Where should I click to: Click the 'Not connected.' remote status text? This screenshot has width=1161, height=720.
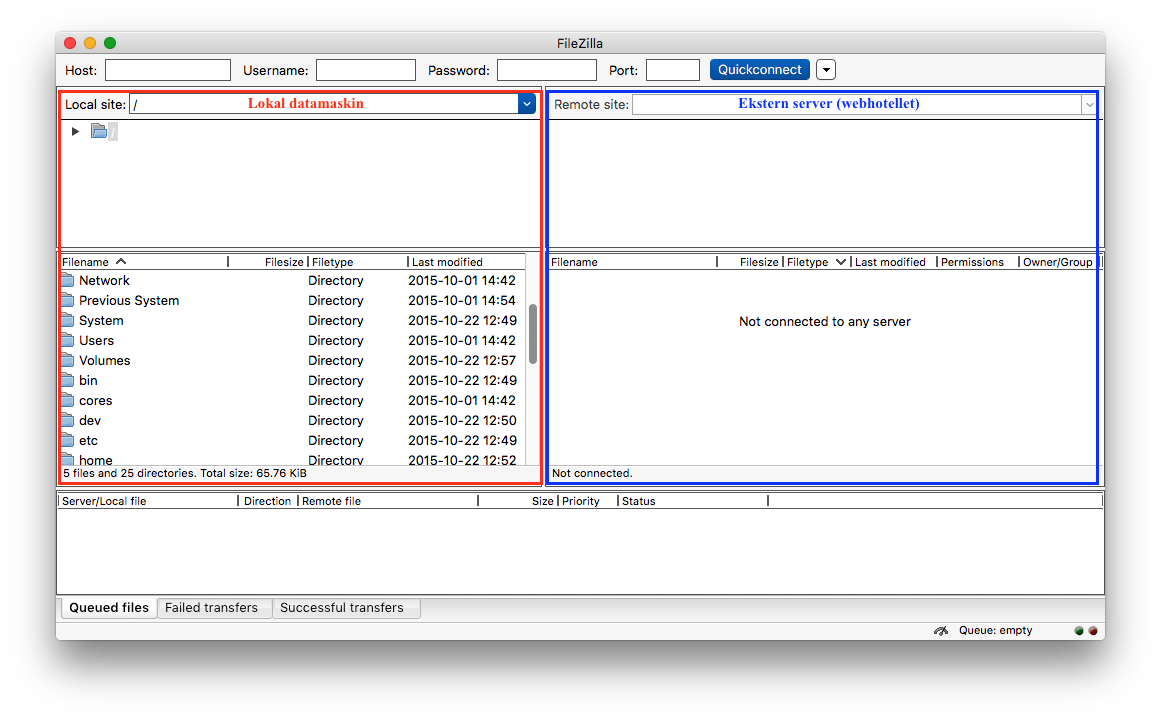pos(592,473)
